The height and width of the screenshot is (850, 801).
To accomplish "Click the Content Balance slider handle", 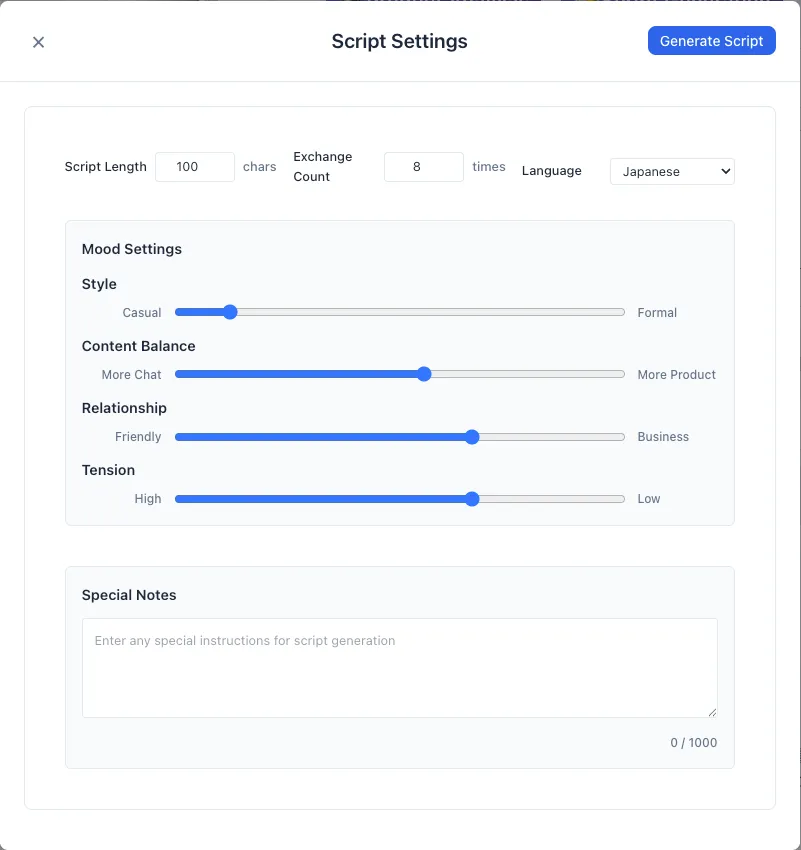I will pos(424,374).
